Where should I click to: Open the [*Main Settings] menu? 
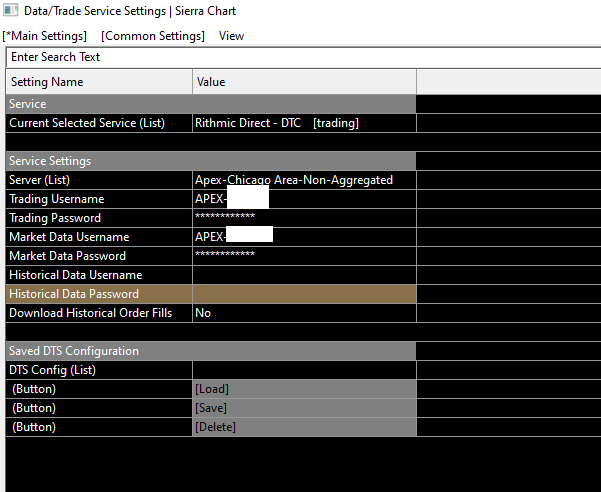point(44,36)
